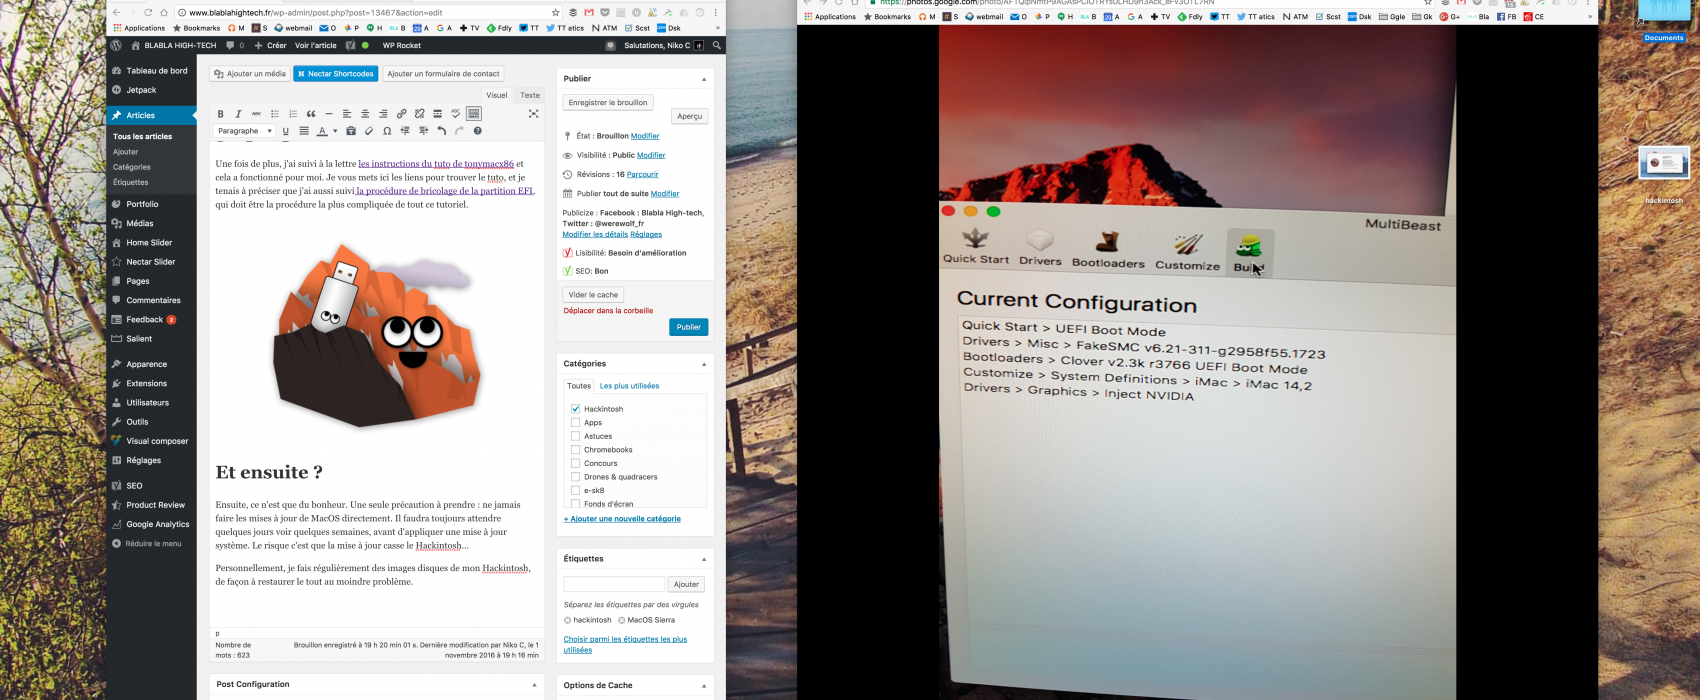Increase the paragraph indent

pos(423,131)
